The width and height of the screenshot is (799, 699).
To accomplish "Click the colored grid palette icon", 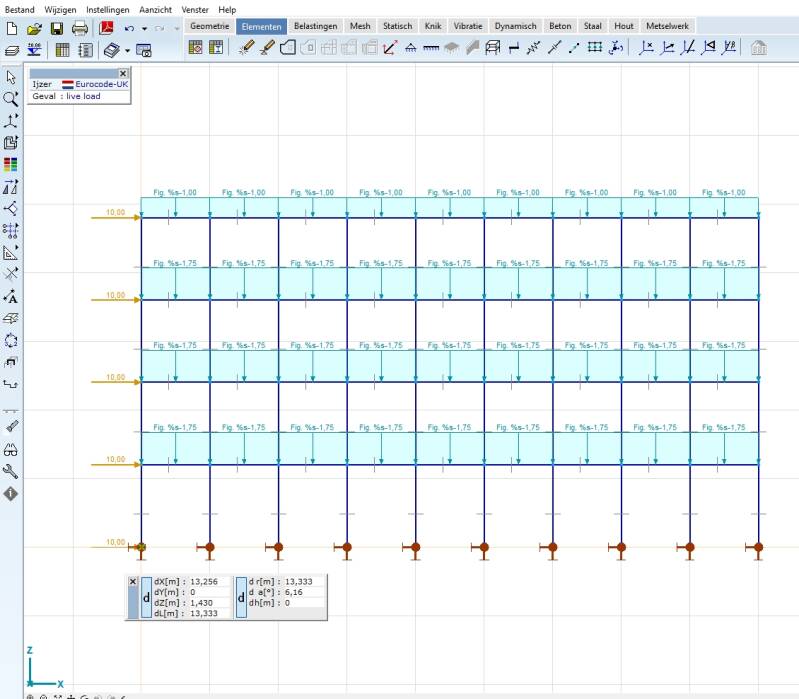I will [11, 165].
